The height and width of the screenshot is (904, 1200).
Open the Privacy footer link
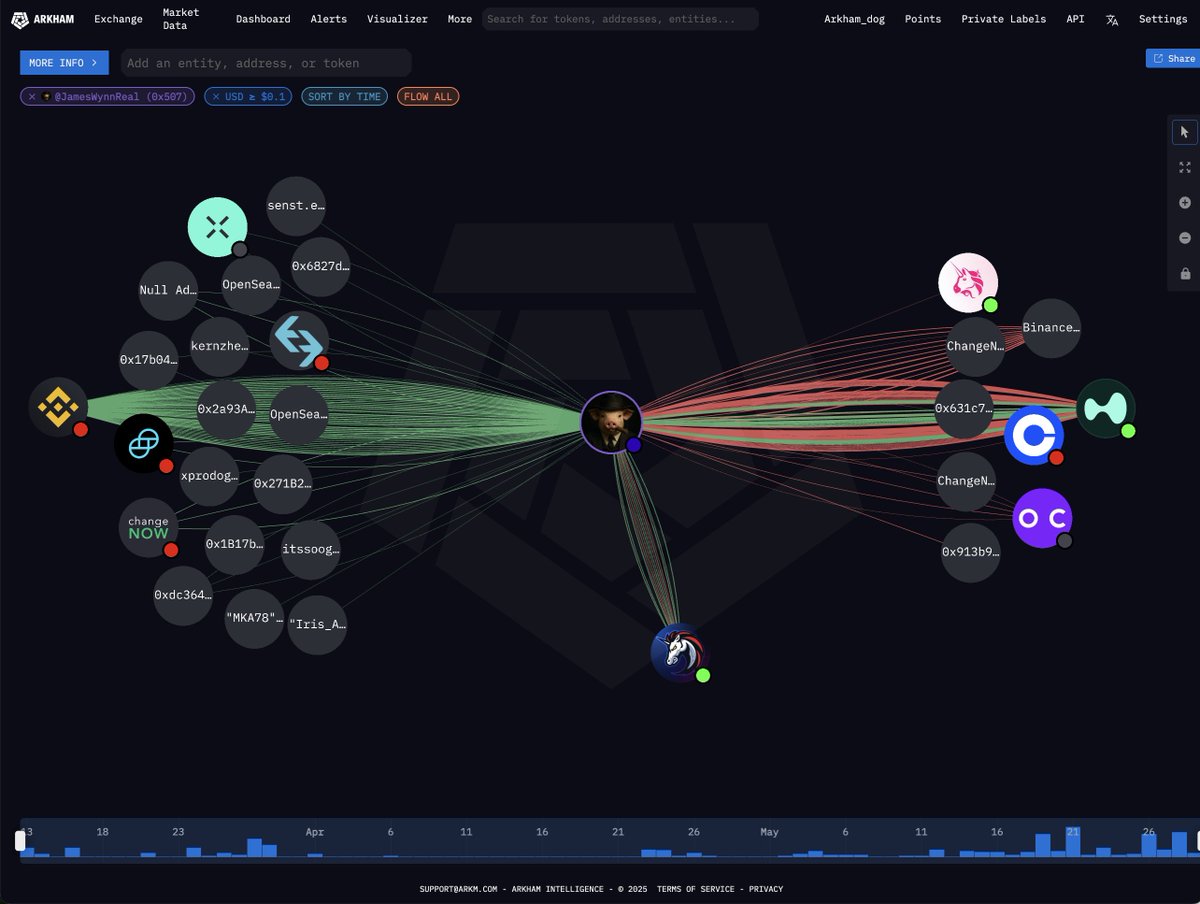click(766, 889)
